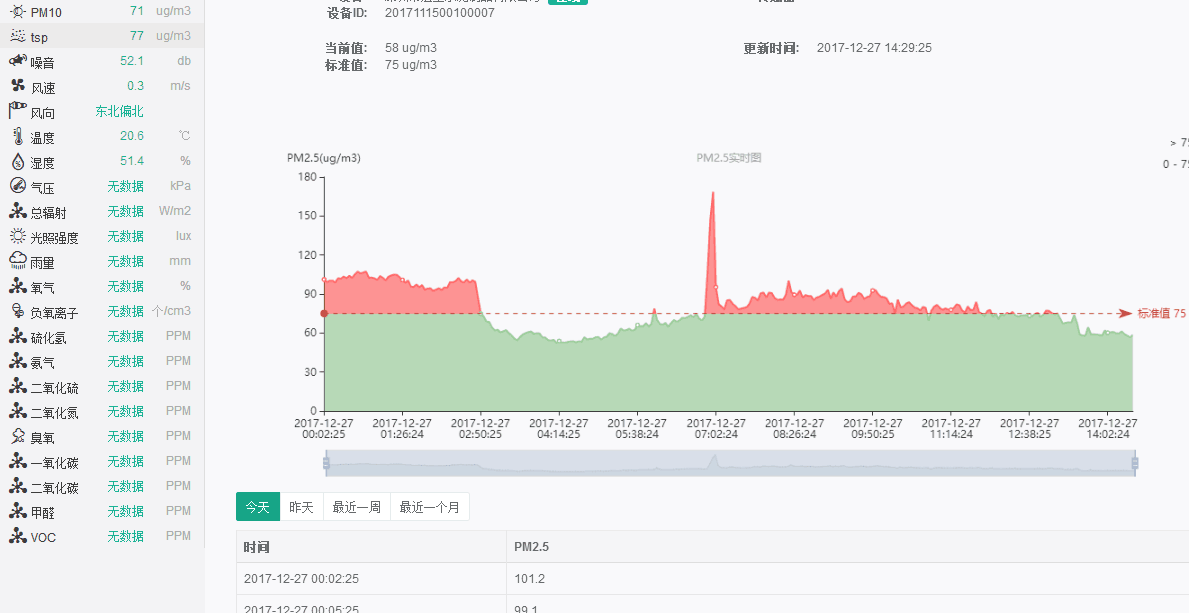Show data for 最近一个月
Viewport: 1189px width, 613px height.
pyautogui.click(x=430, y=507)
